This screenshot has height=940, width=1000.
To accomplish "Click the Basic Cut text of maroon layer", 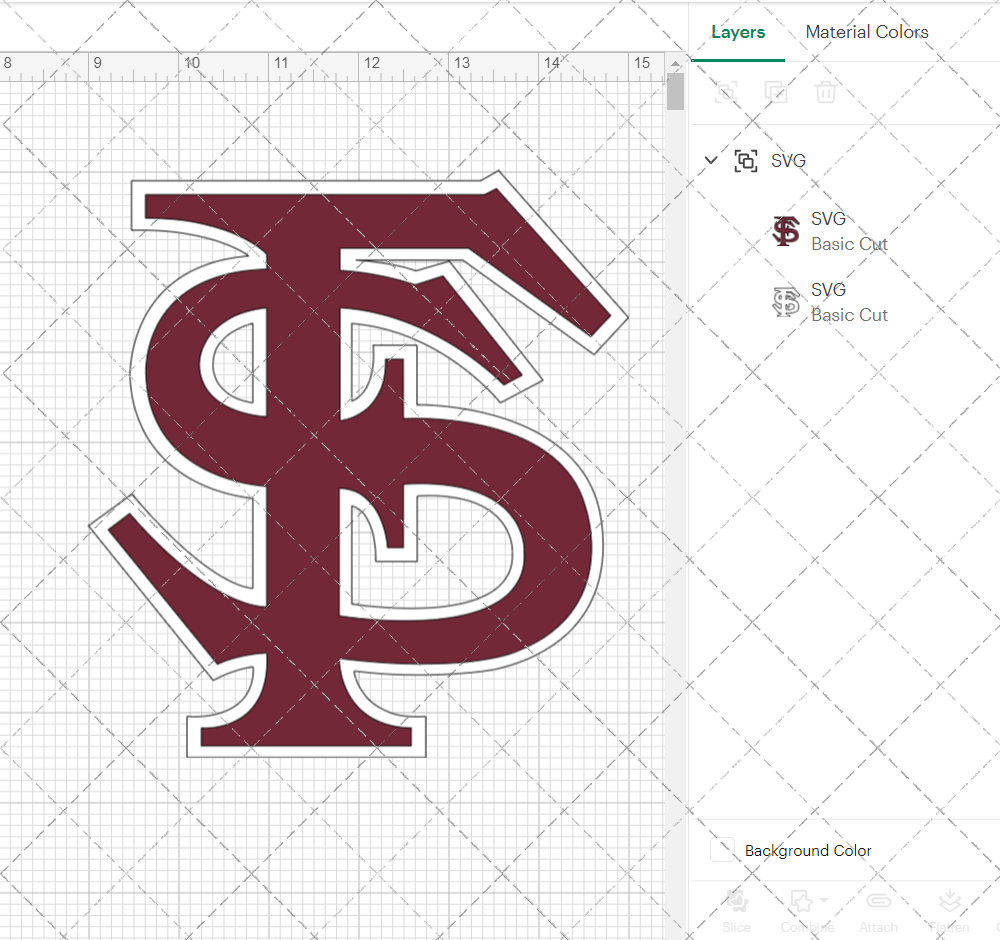I will [849, 244].
